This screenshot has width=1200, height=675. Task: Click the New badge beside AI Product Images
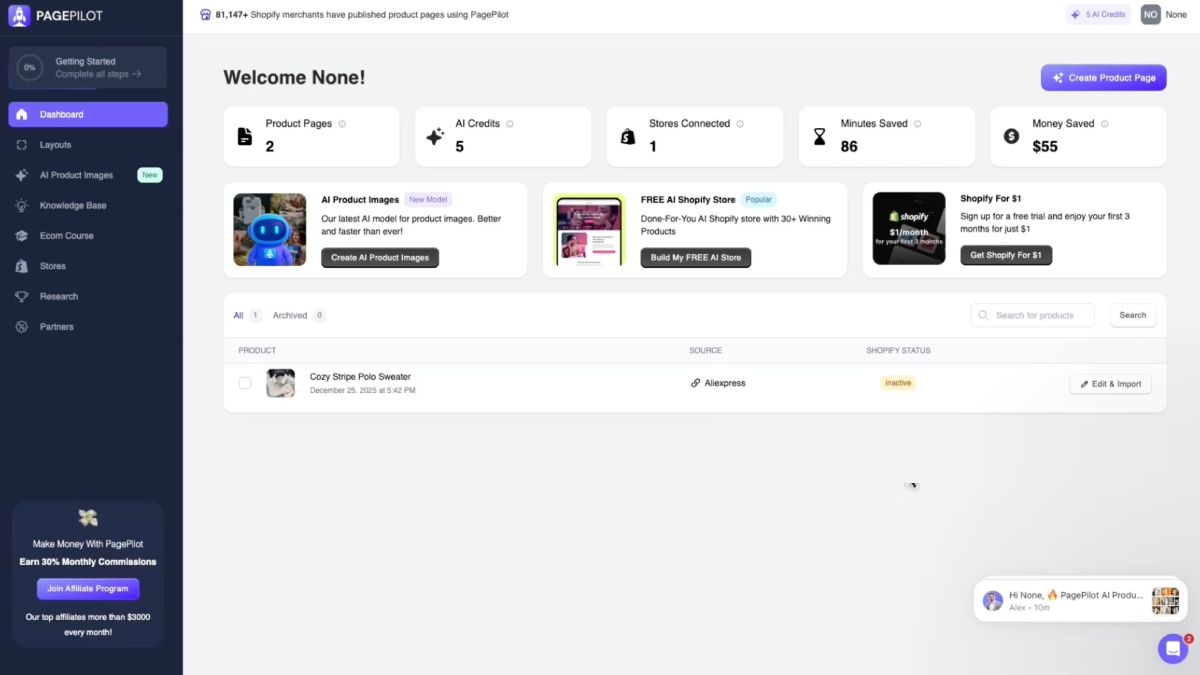click(x=150, y=175)
